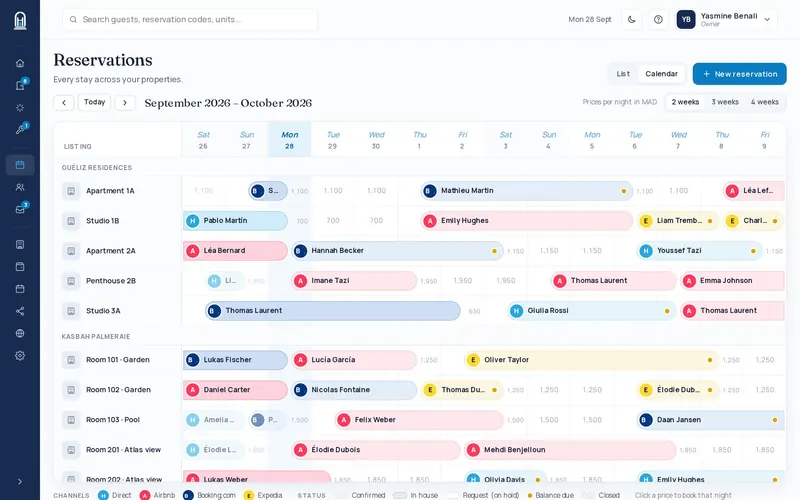Open Giulia Rossi reservation
The height and width of the screenshot is (500, 800).
point(591,311)
